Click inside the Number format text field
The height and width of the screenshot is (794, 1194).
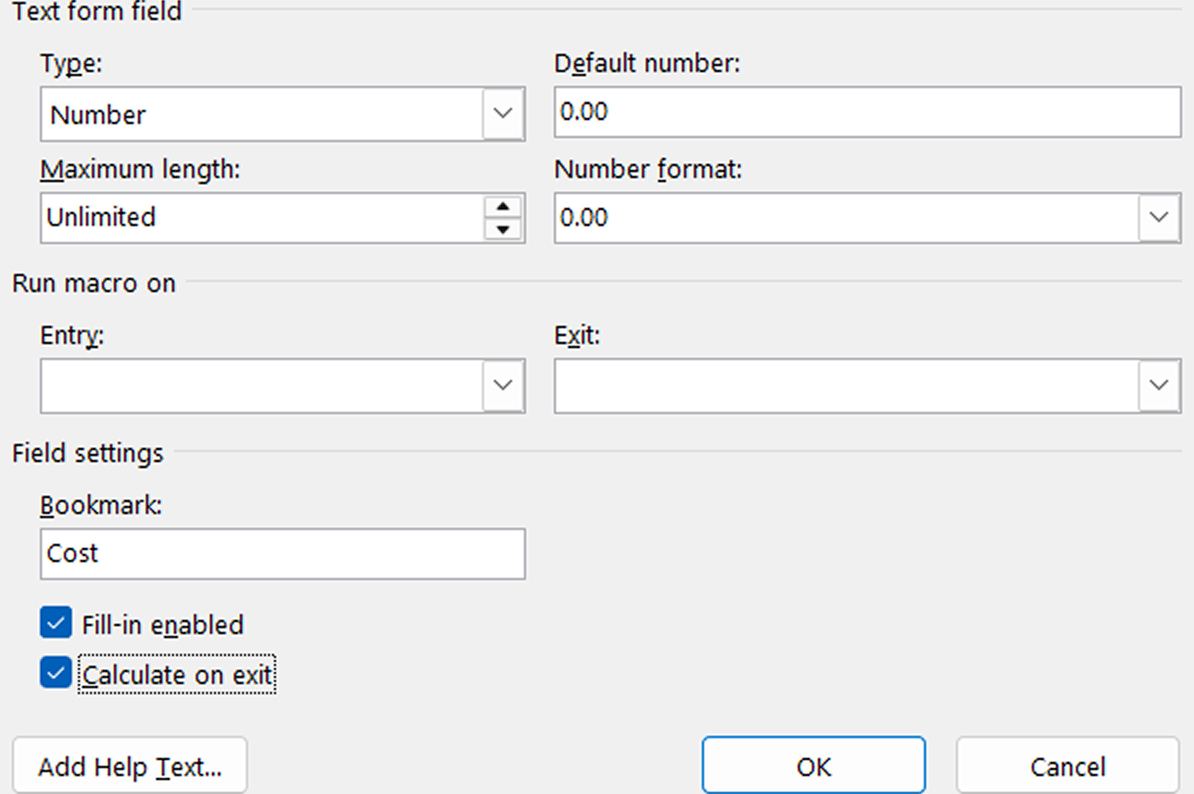(846, 218)
